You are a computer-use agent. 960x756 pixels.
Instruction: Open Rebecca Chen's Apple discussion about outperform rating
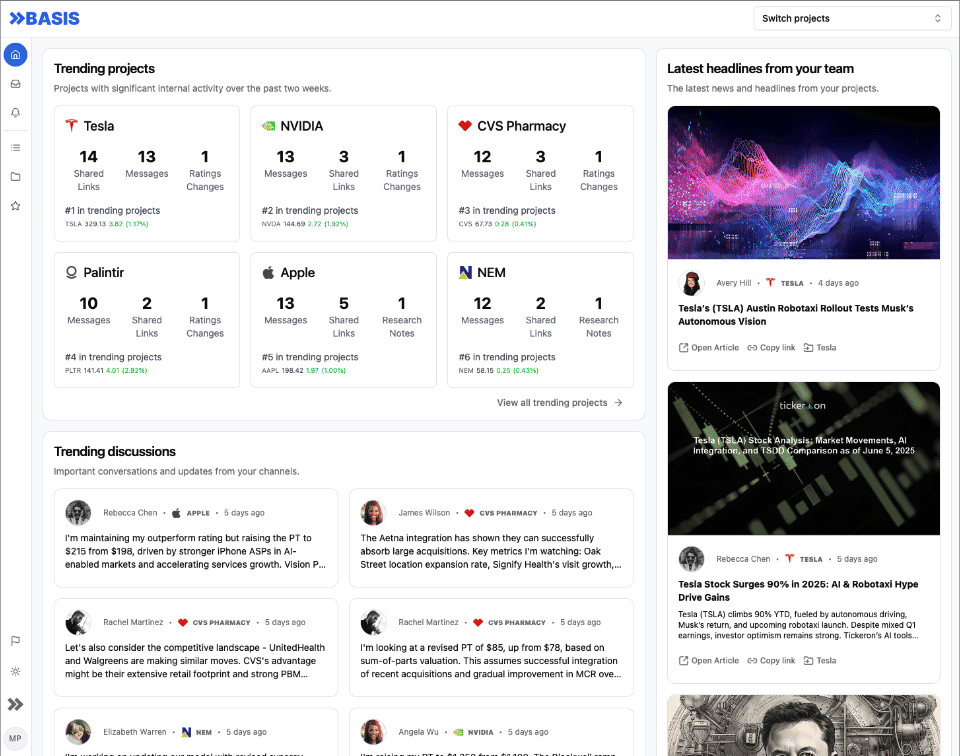tap(196, 538)
